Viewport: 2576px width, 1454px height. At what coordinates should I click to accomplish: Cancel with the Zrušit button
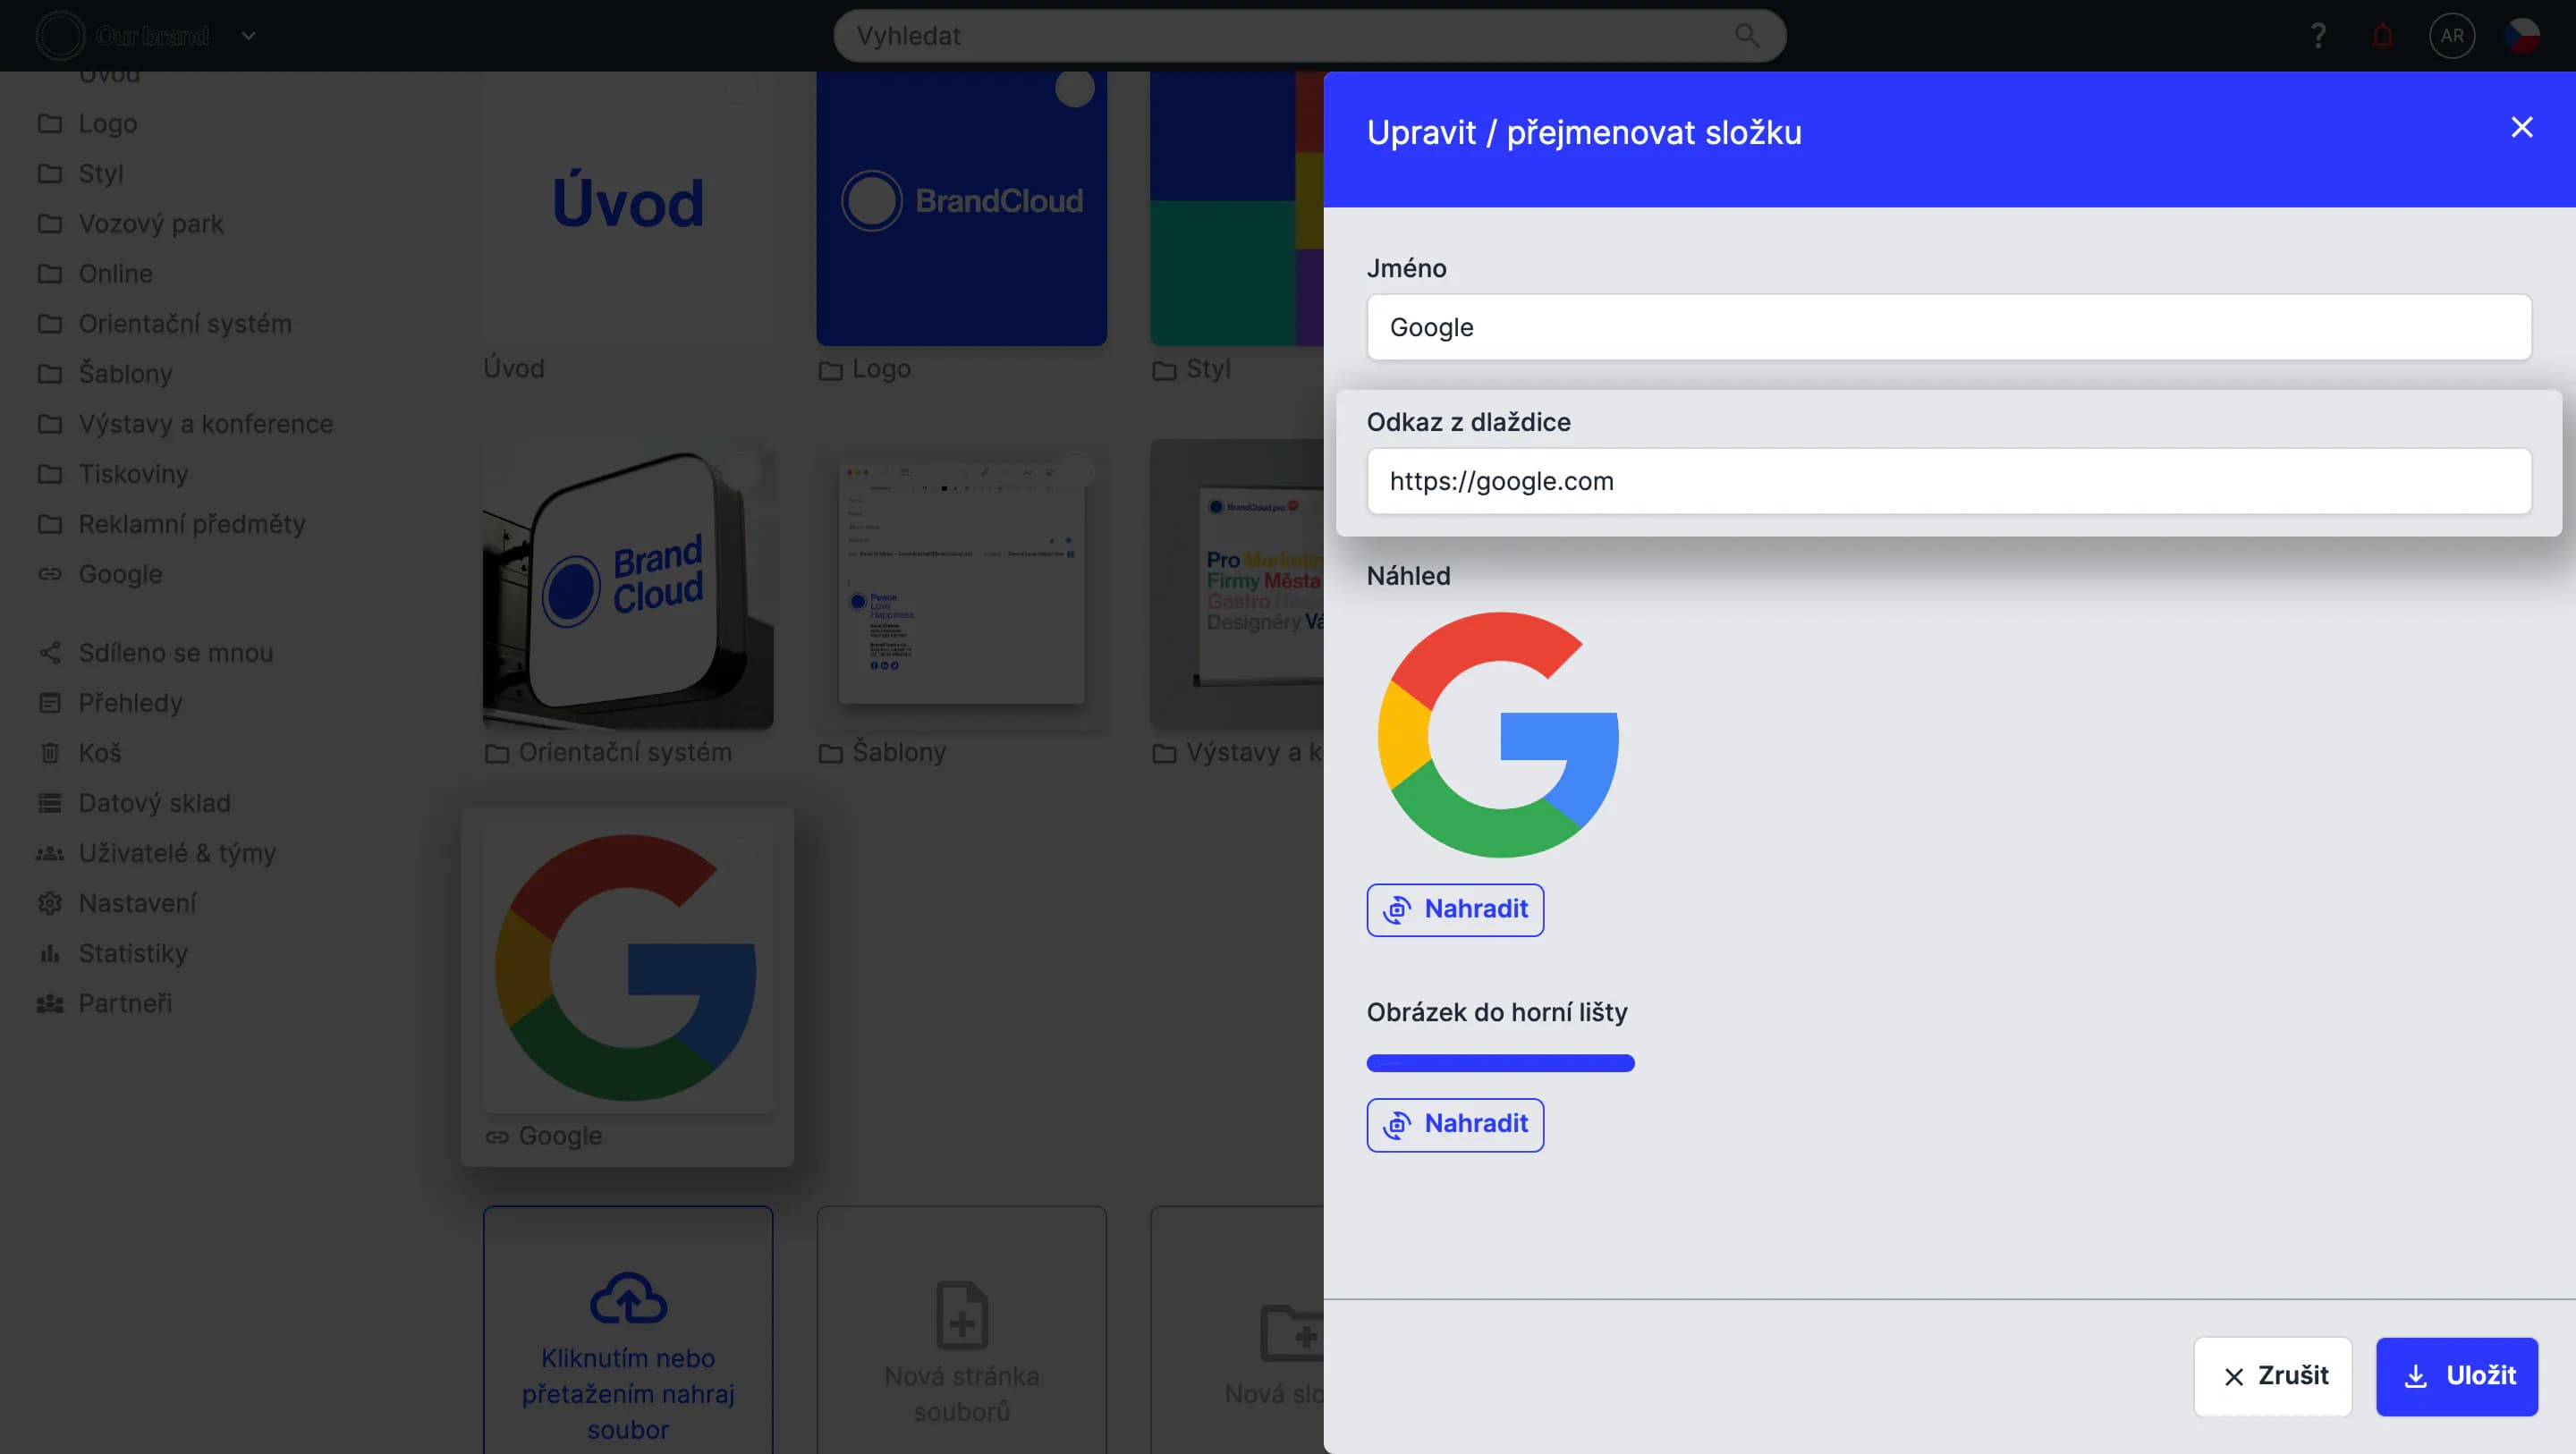(x=2272, y=1376)
